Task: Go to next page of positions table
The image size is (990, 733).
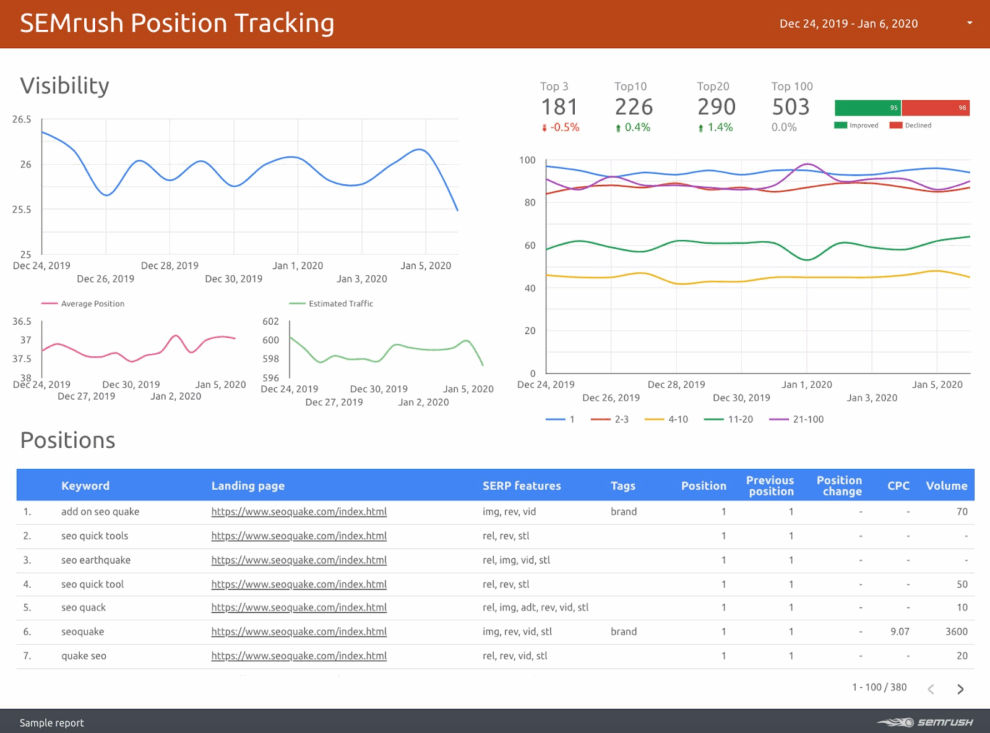Action: pyautogui.click(x=960, y=689)
